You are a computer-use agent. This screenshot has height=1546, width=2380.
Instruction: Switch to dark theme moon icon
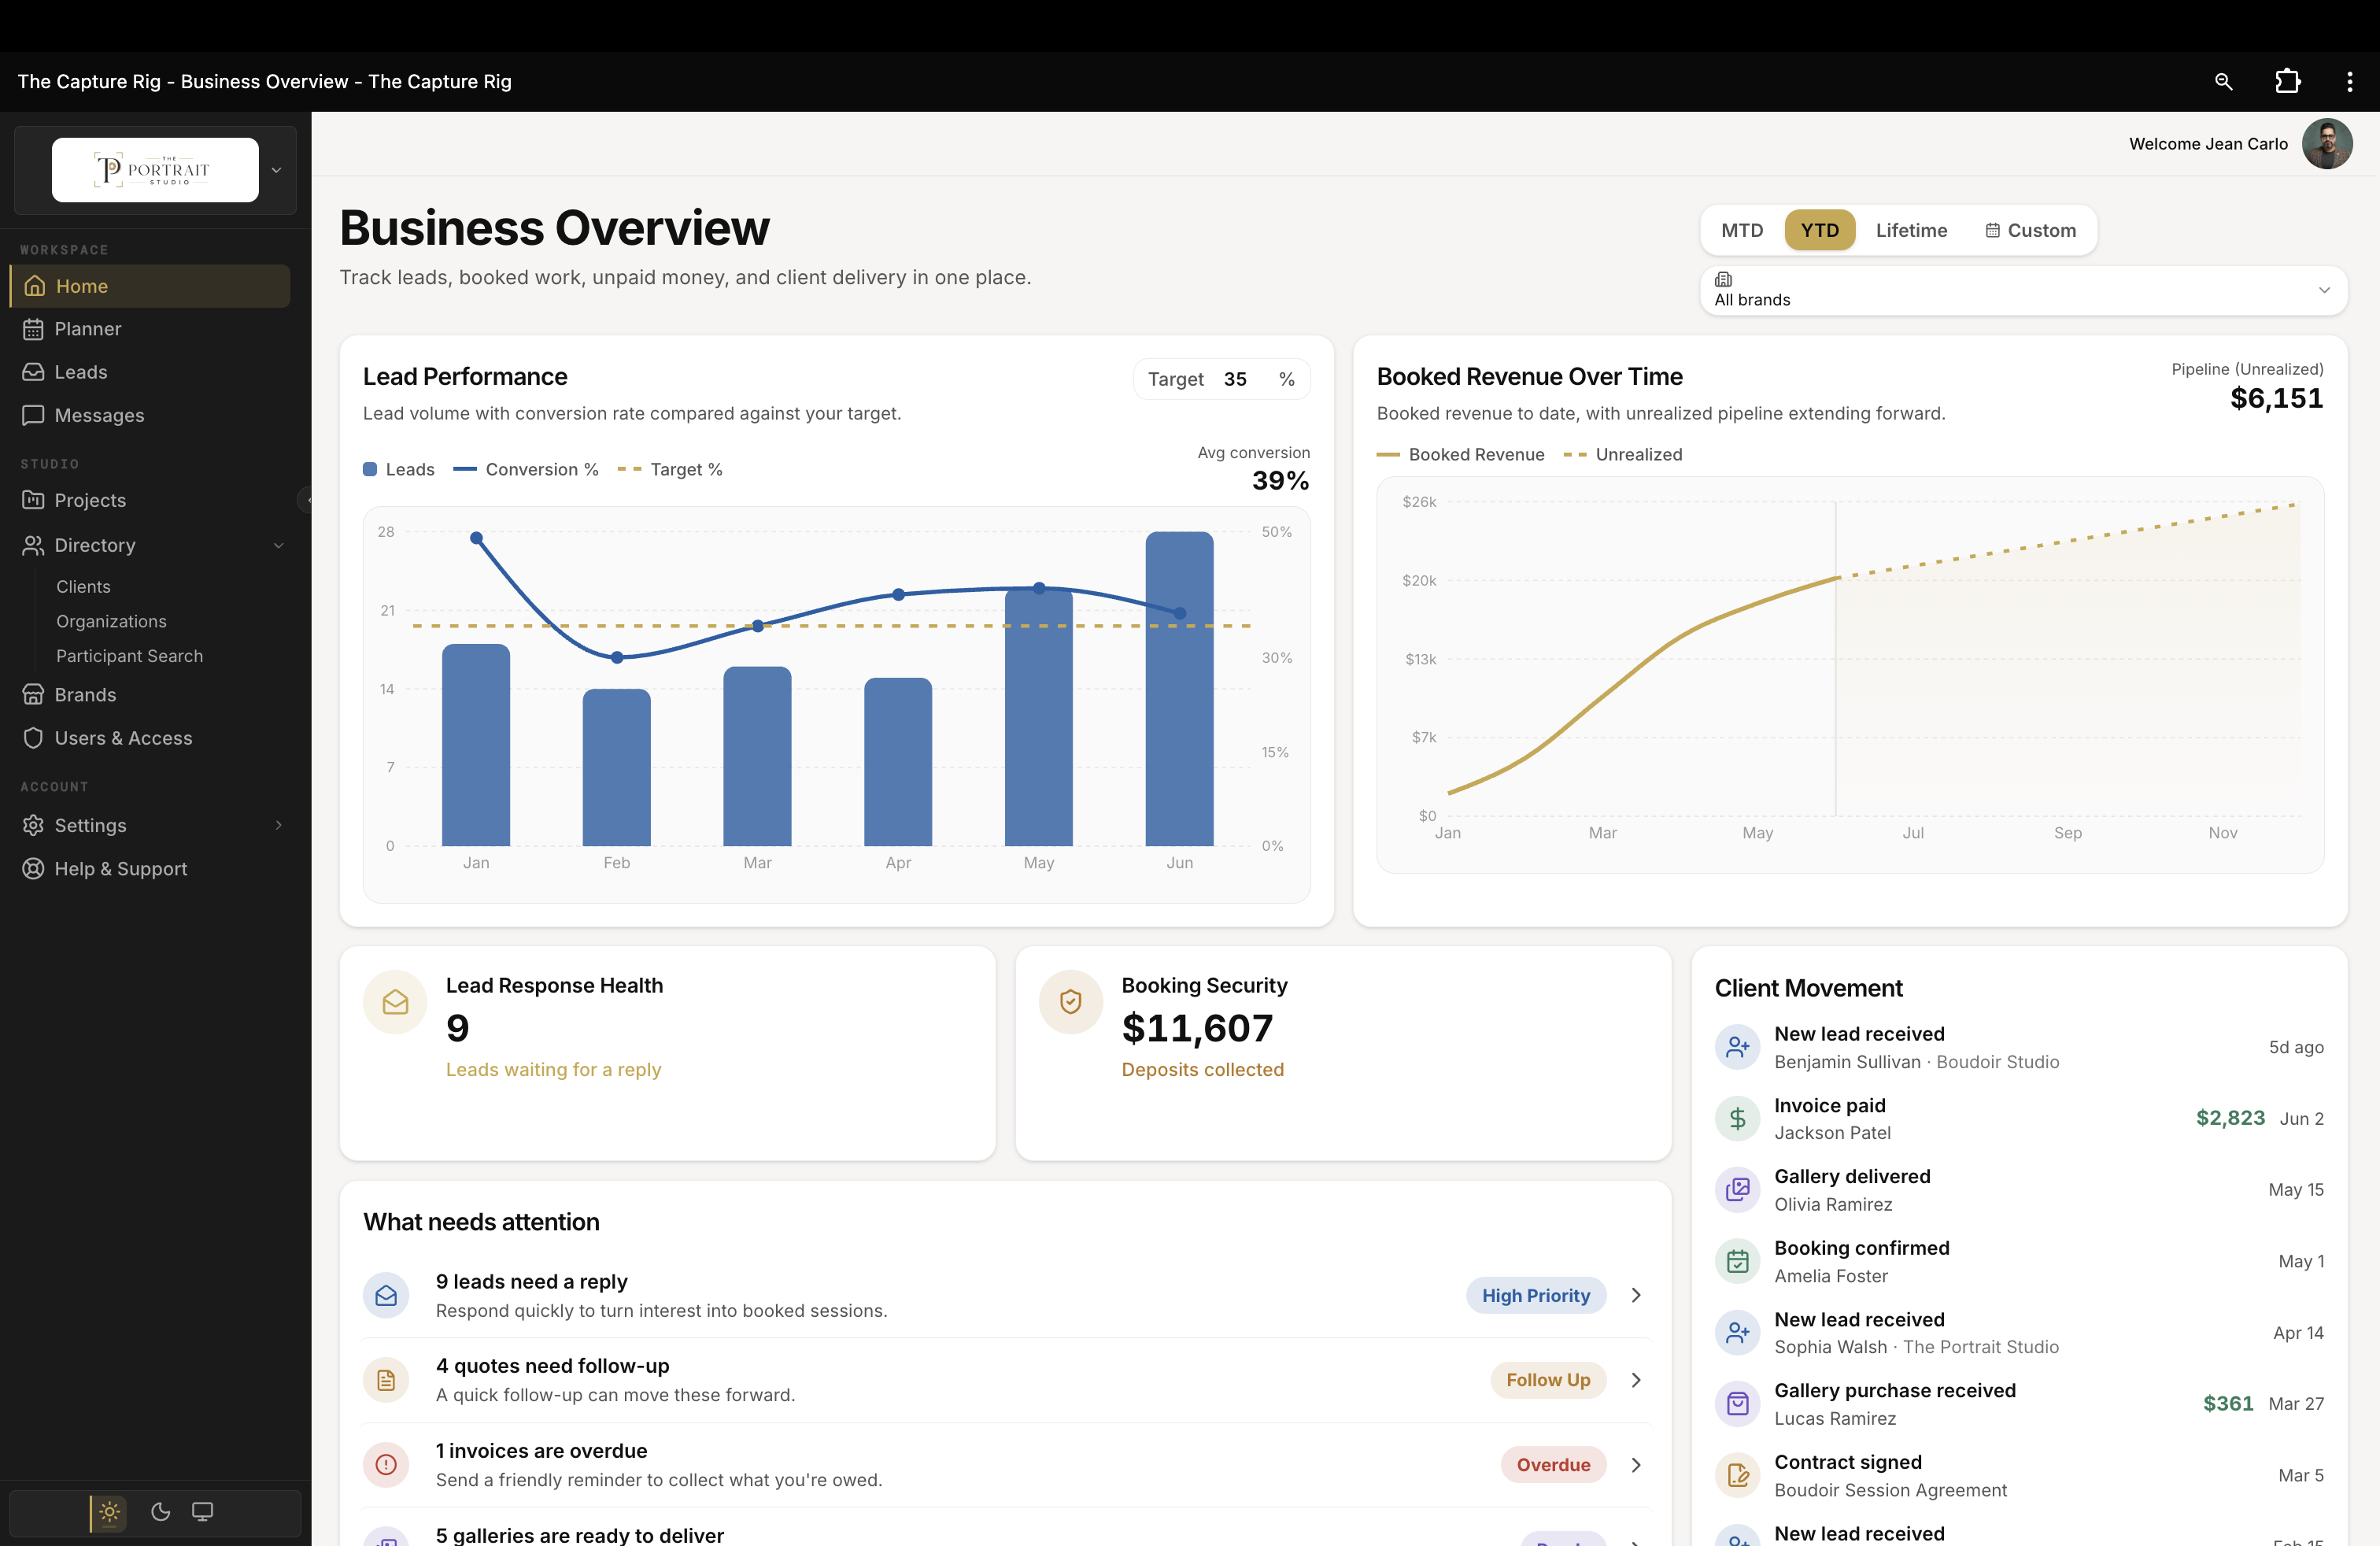(160, 1511)
